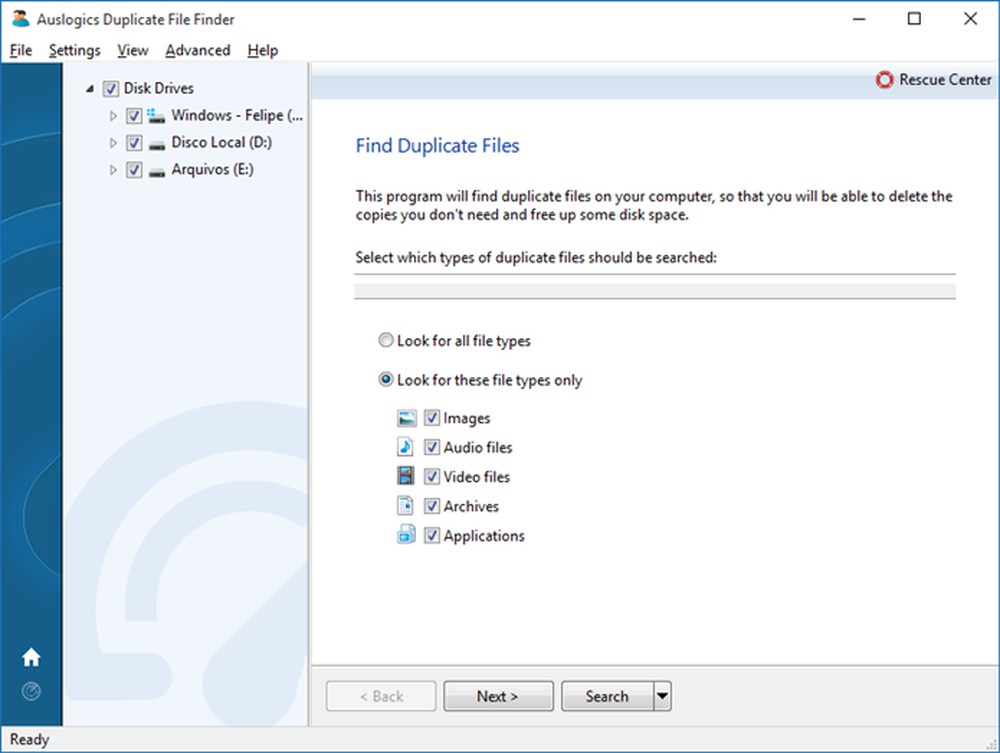
Task: Click the Audio files music note icon
Action: (x=406, y=447)
